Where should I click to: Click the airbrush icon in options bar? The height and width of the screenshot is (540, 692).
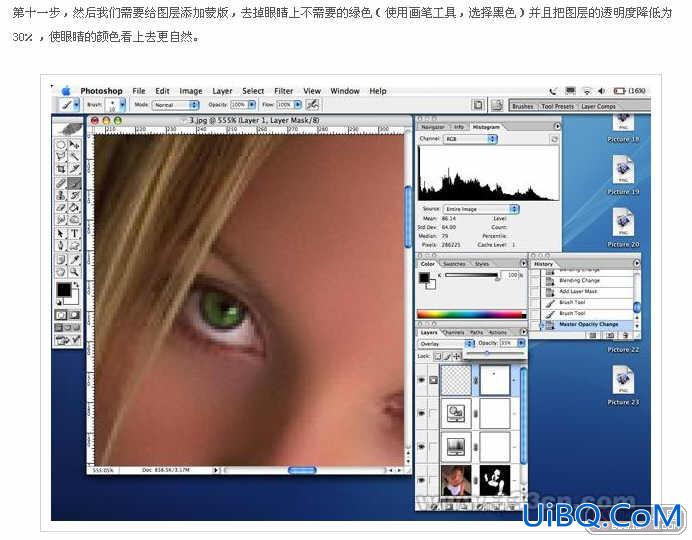point(312,105)
